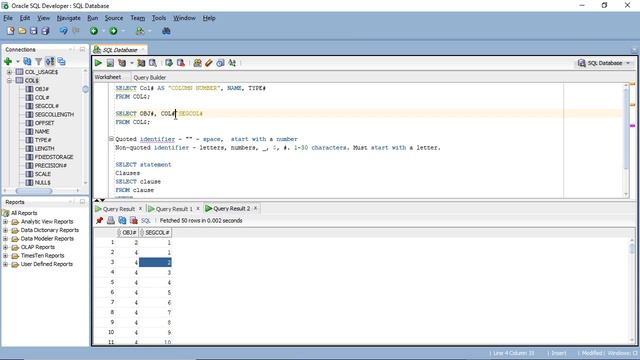
Task: Clear the worksheet with the eraser icon
Action: tap(209, 63)
